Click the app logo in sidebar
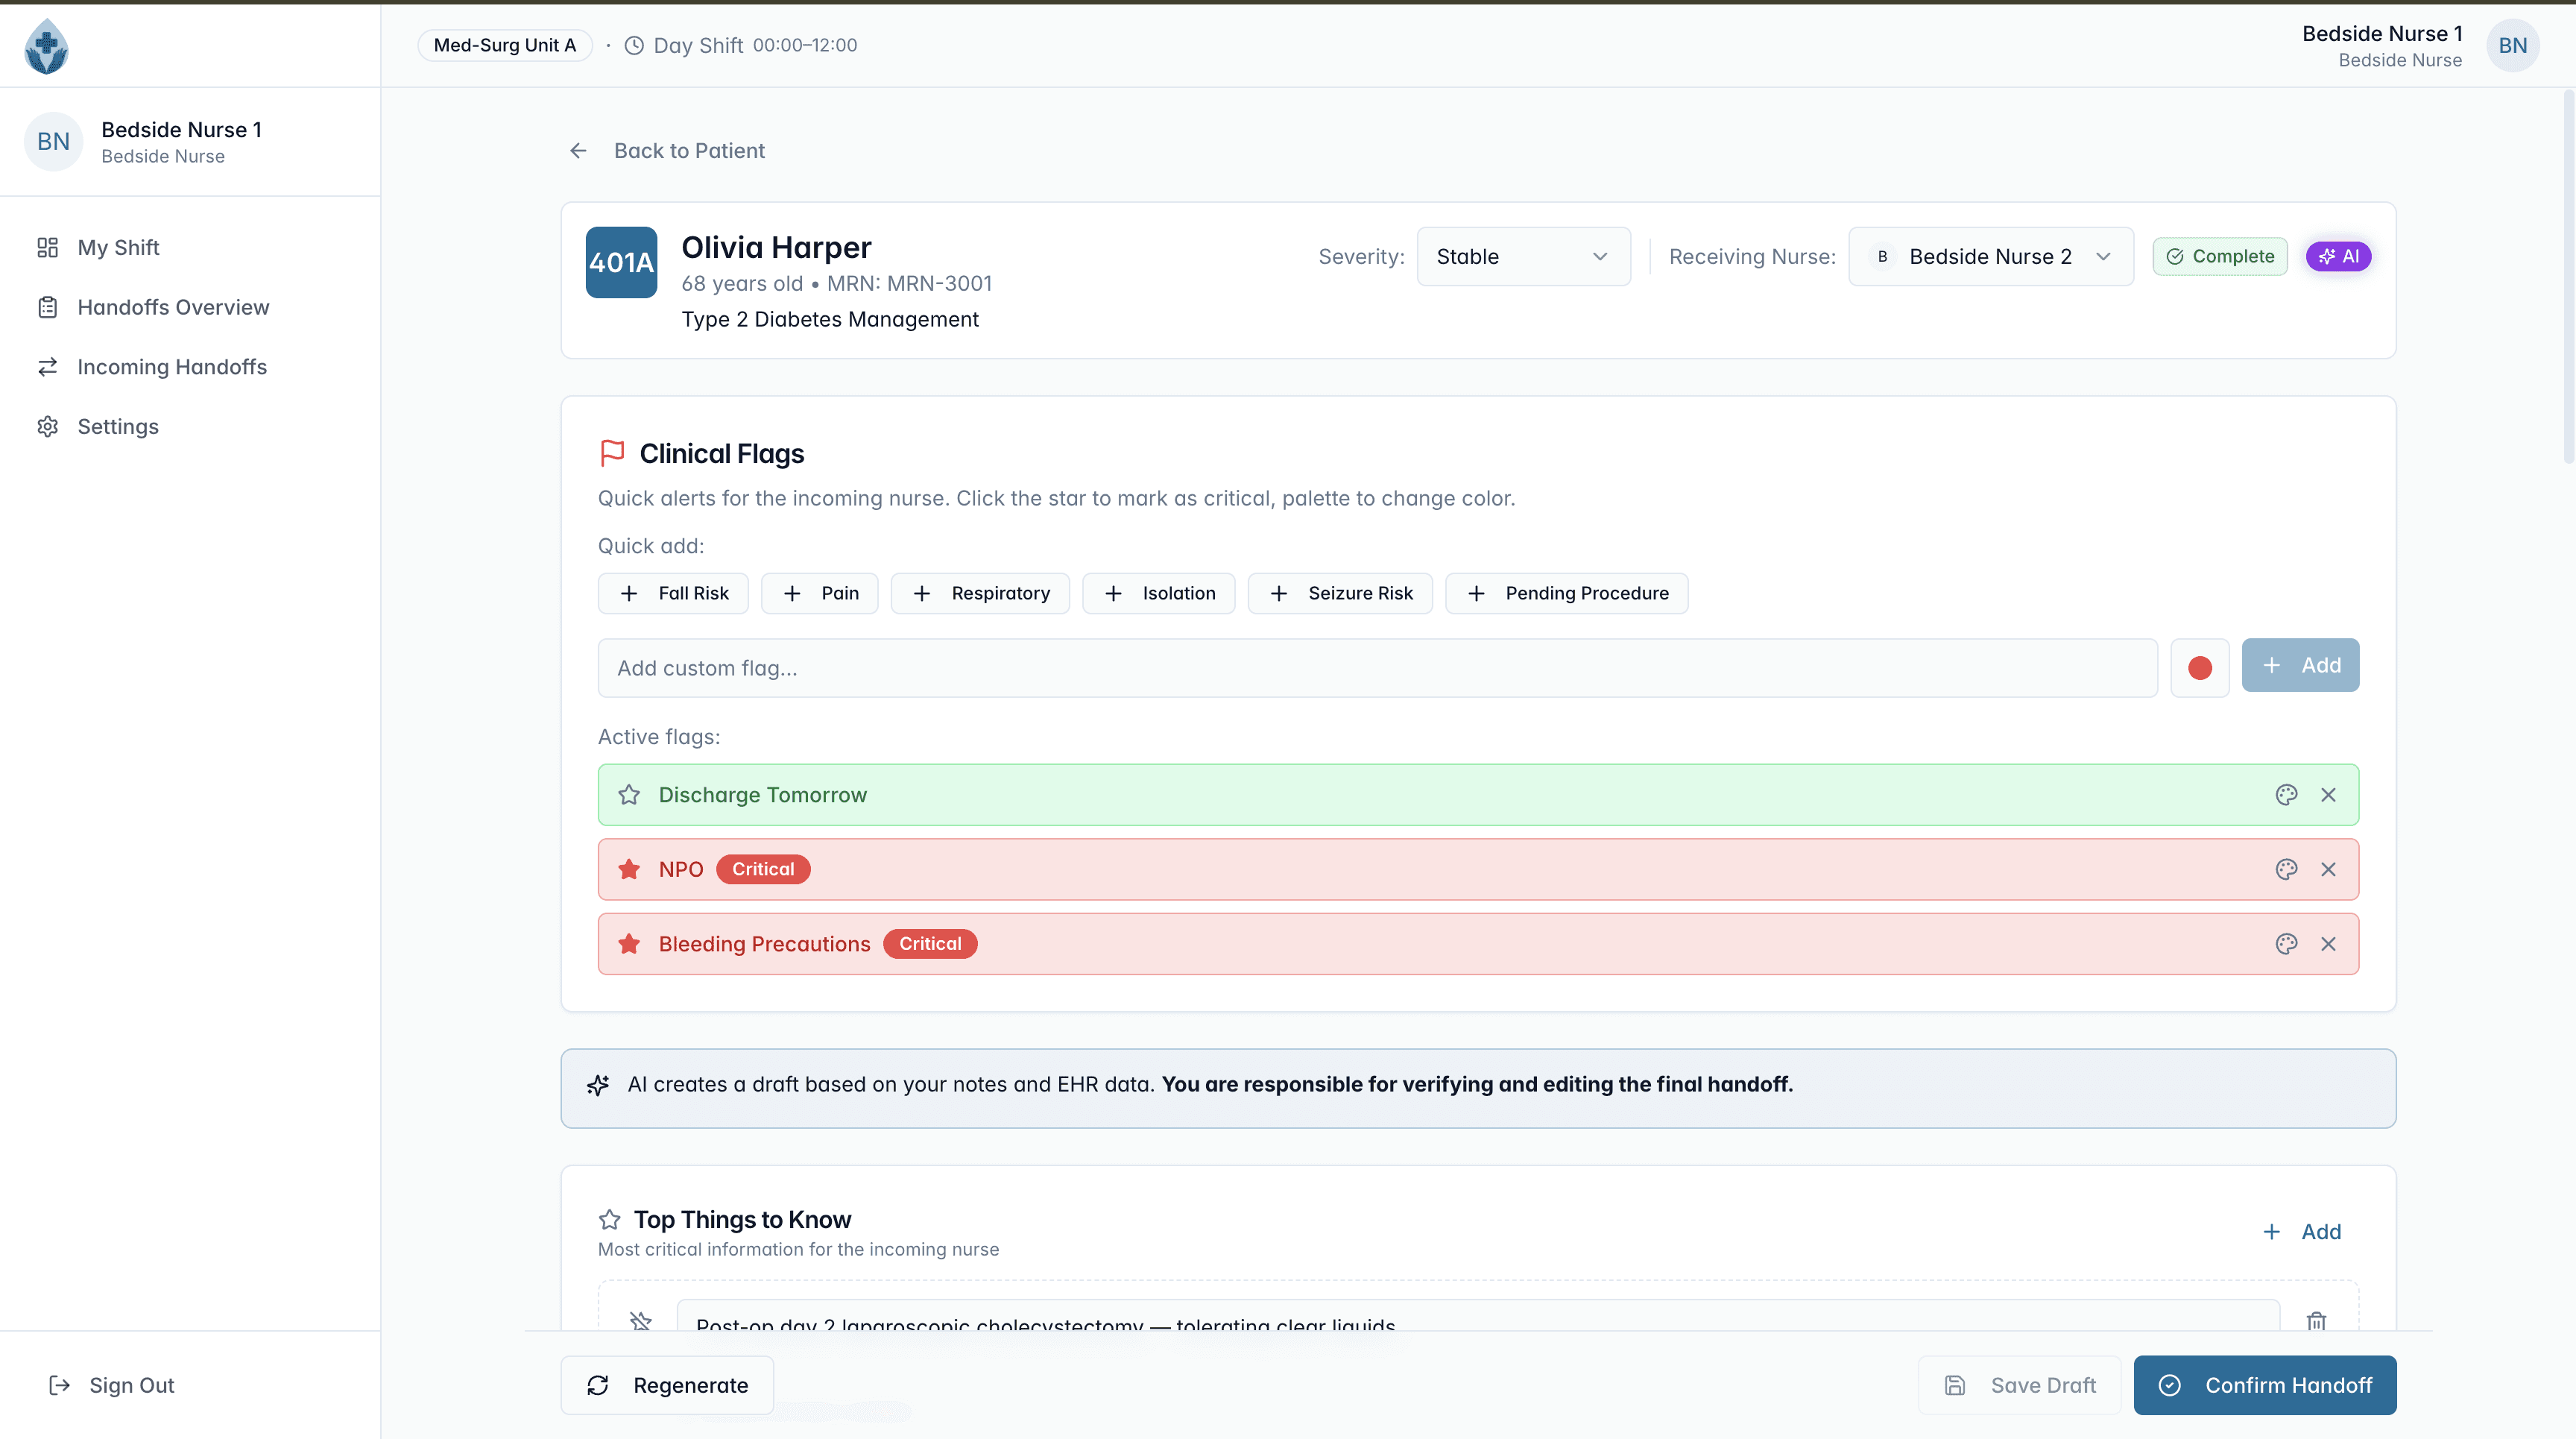2576x1439 pixels. click(x=46, y=46)
